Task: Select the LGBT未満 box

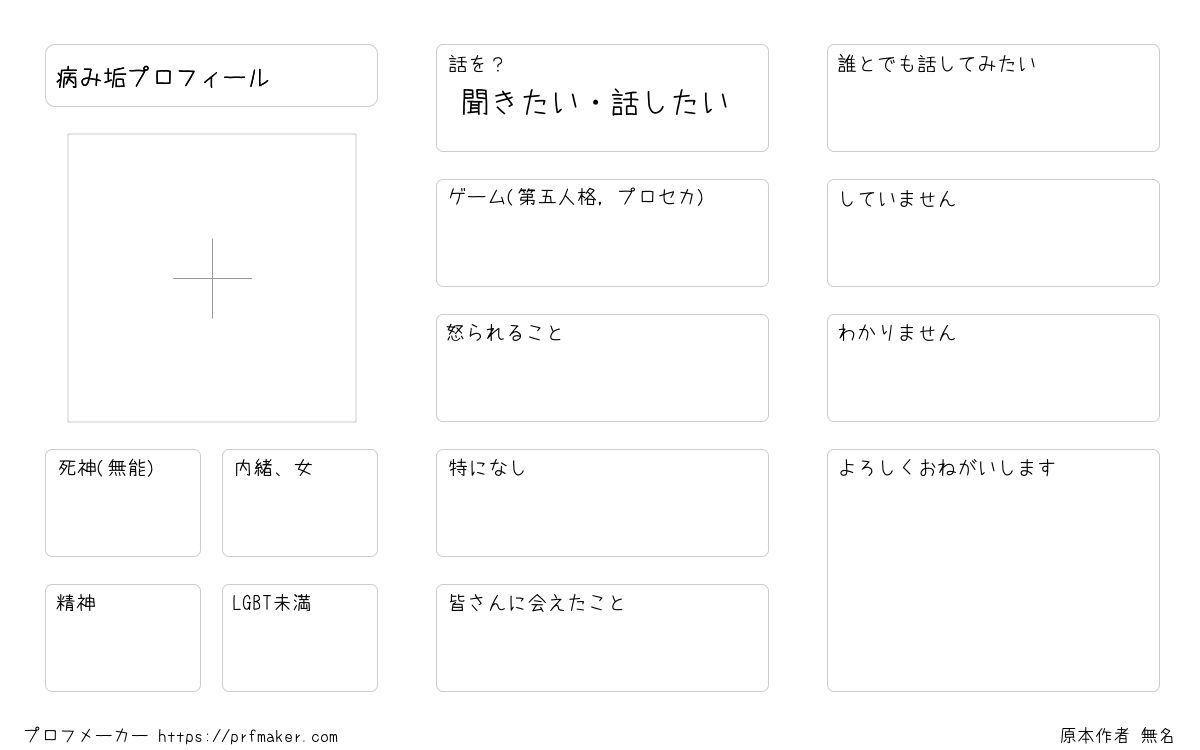Action: (300, 638)
